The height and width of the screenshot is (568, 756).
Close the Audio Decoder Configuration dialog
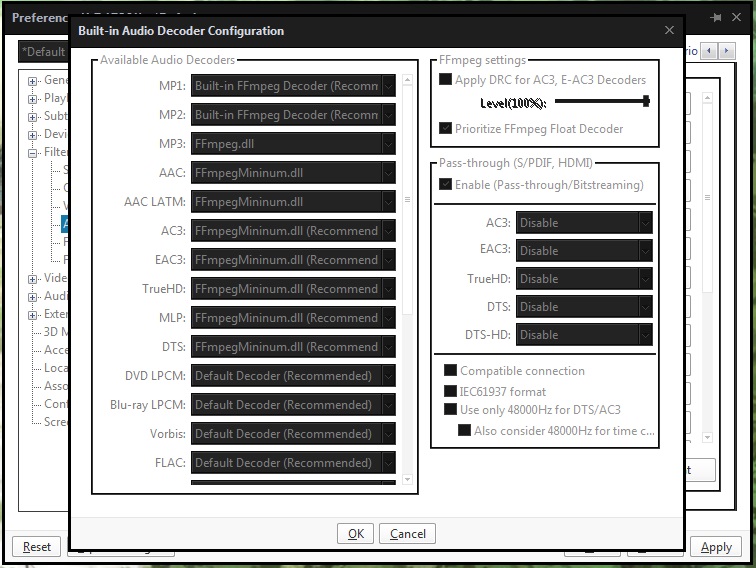(669, 30)
